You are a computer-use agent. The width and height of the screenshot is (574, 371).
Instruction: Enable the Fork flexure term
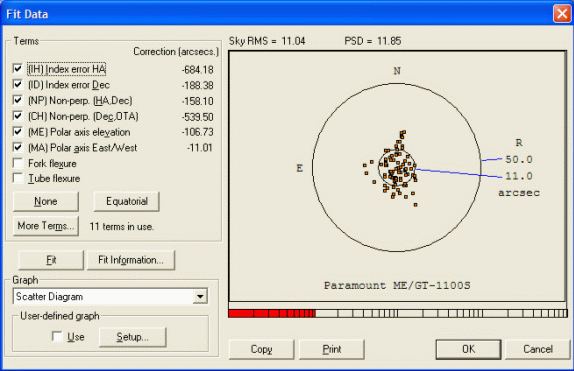click(17, 163)
